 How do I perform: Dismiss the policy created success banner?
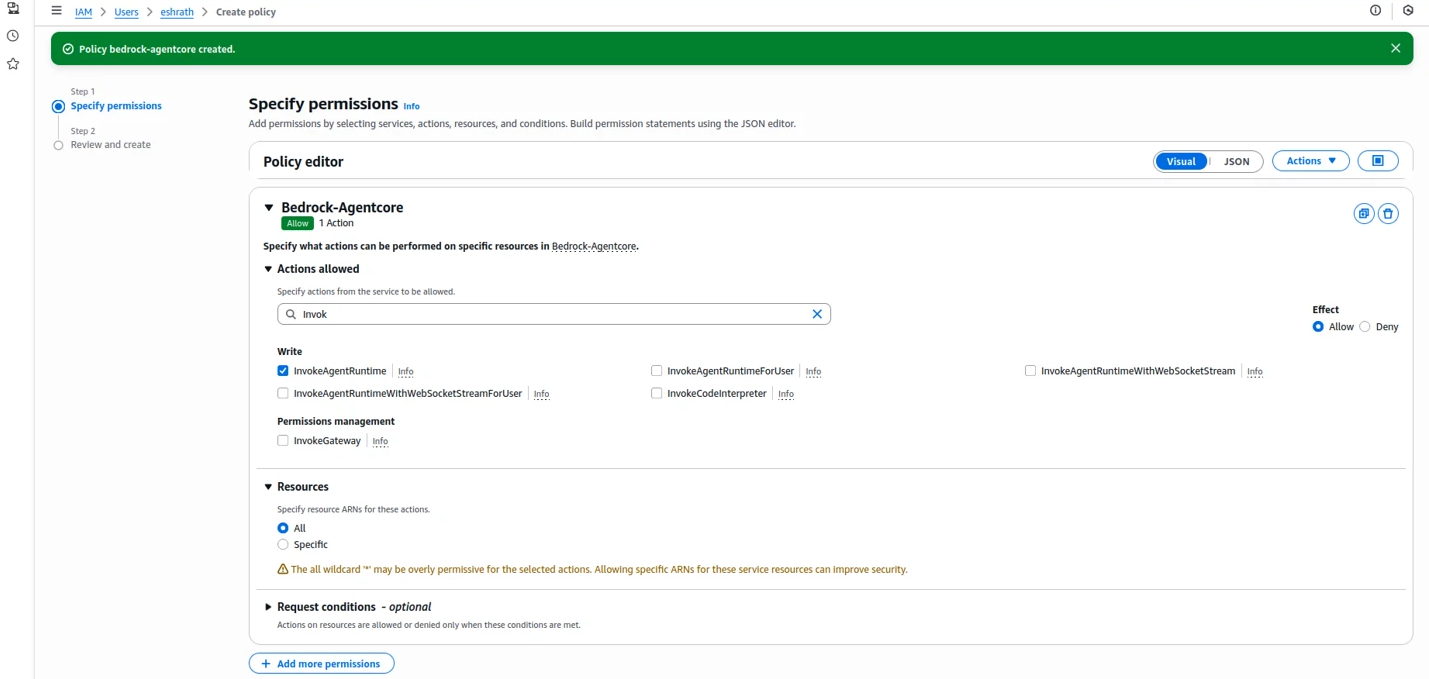[x=1395, y=47]
